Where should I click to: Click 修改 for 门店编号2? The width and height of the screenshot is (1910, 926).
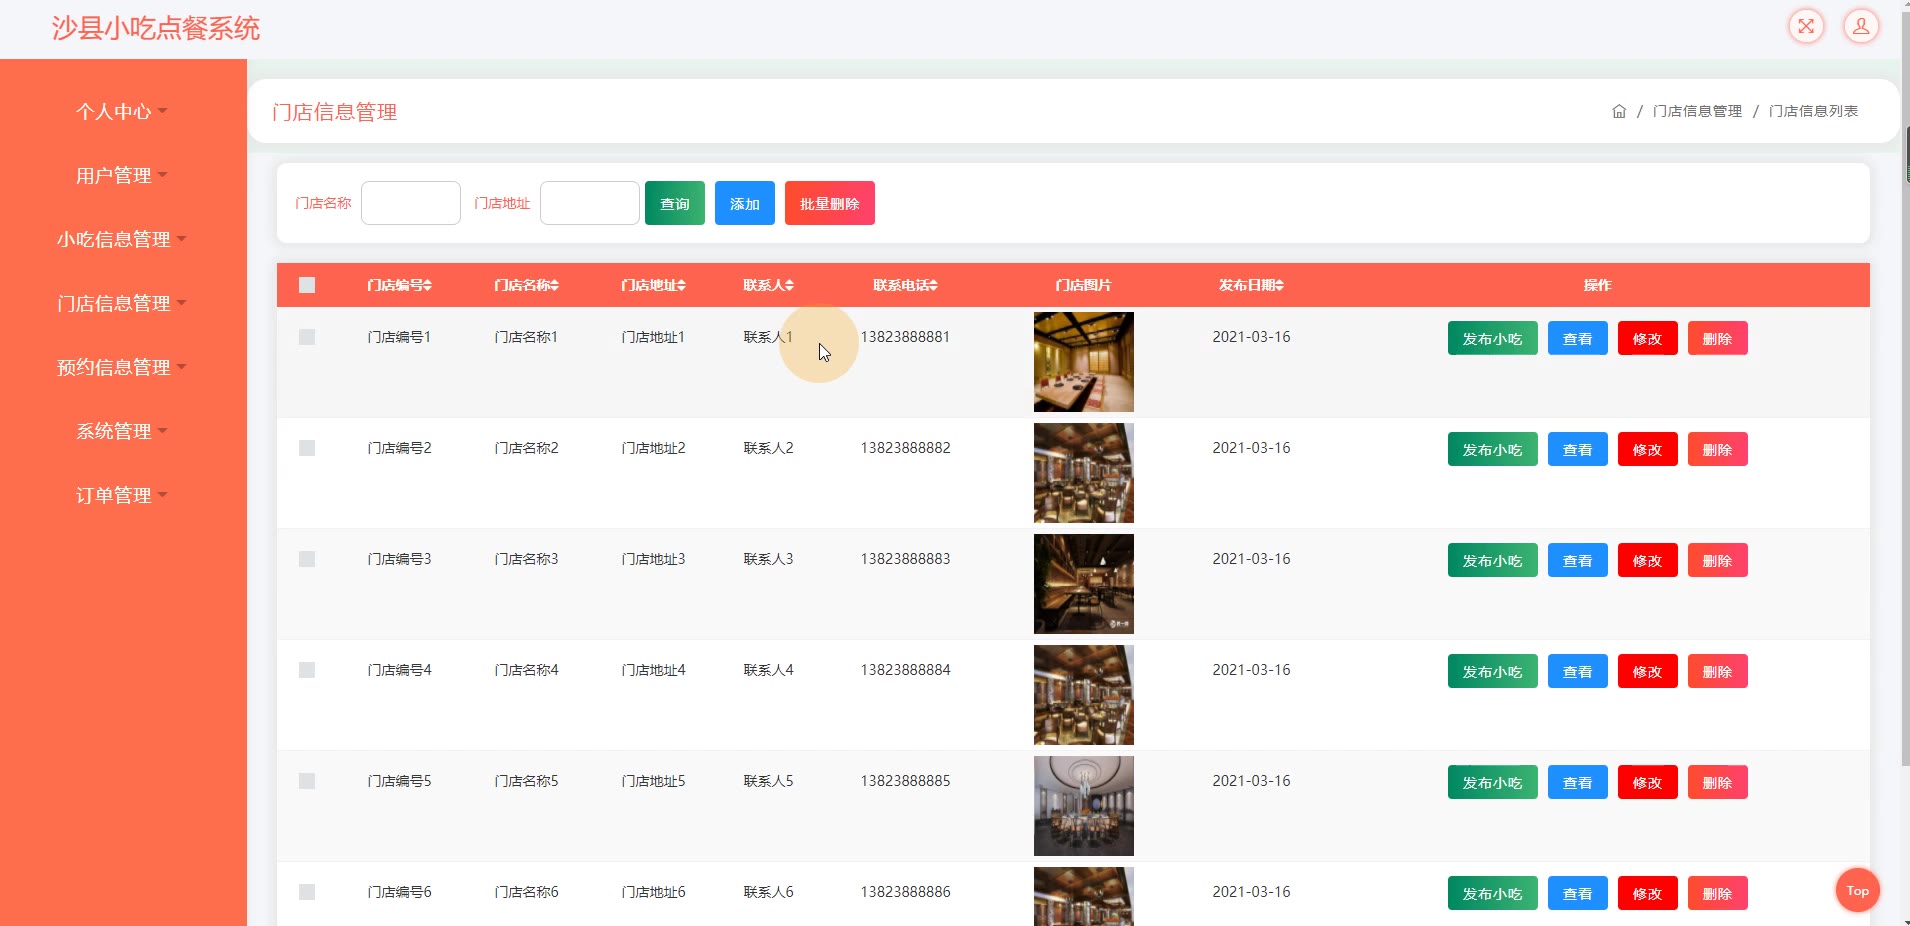(1648, 449)
